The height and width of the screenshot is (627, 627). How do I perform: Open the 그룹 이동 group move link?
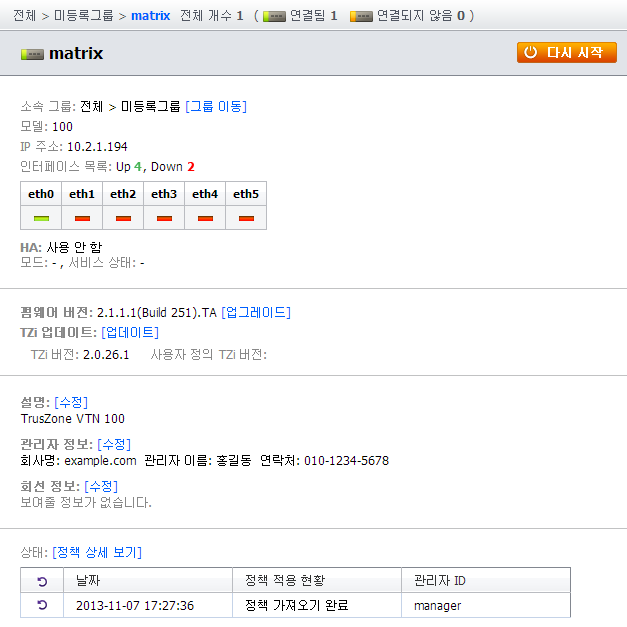[215, 106]
